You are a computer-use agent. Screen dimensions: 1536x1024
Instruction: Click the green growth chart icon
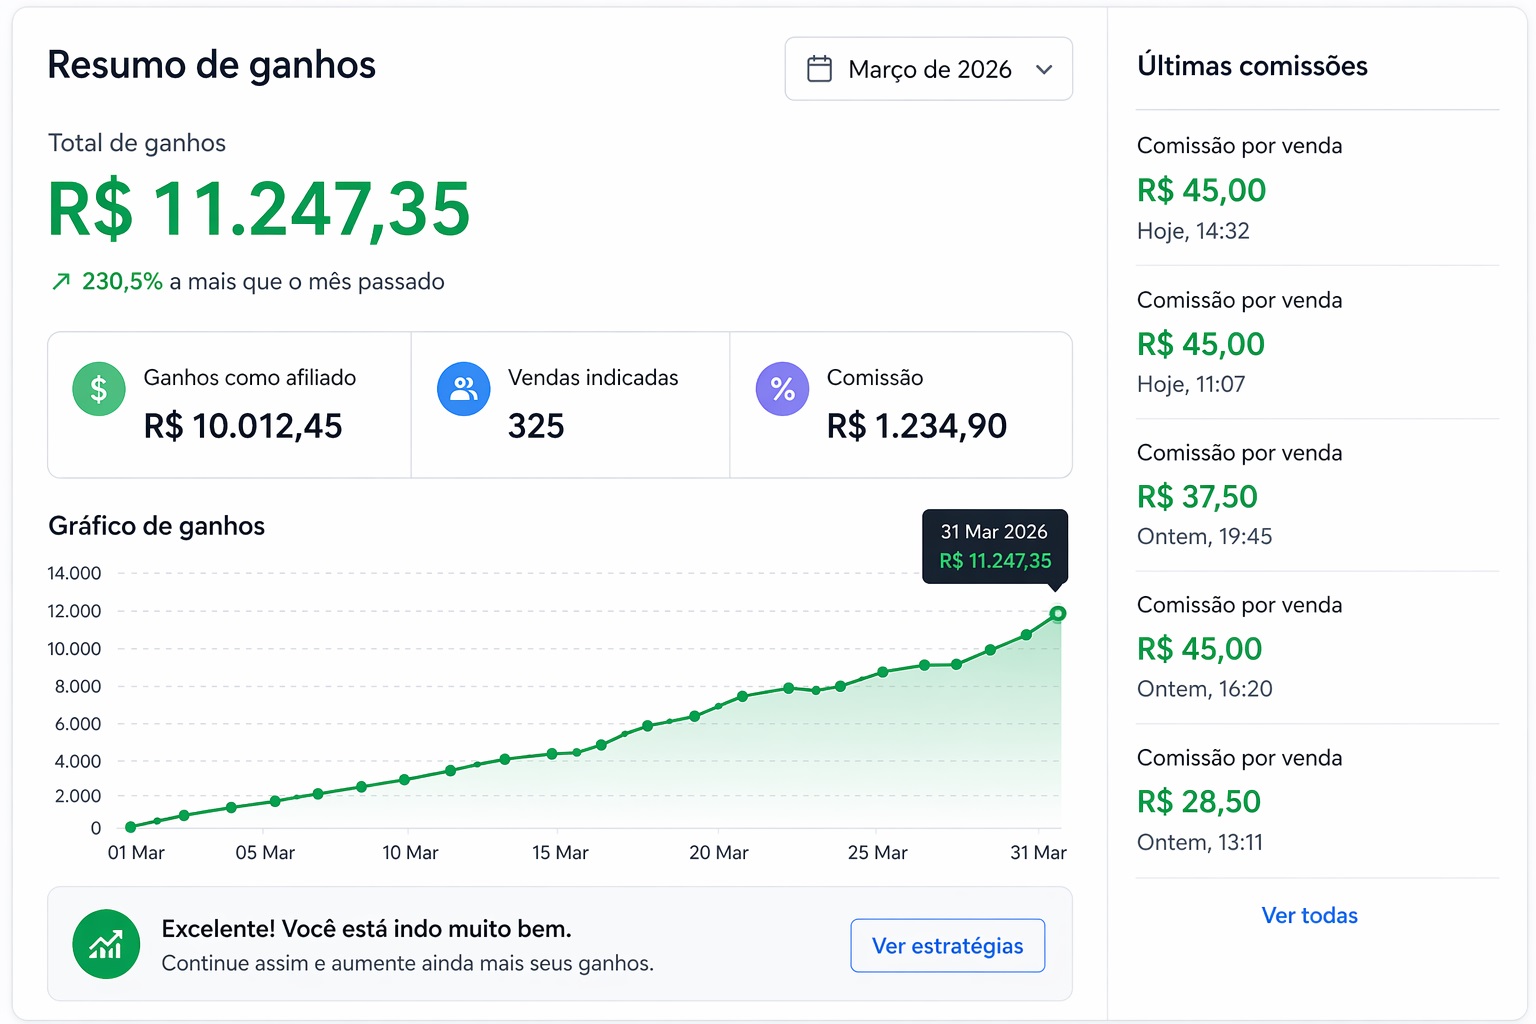click(106, 944)
